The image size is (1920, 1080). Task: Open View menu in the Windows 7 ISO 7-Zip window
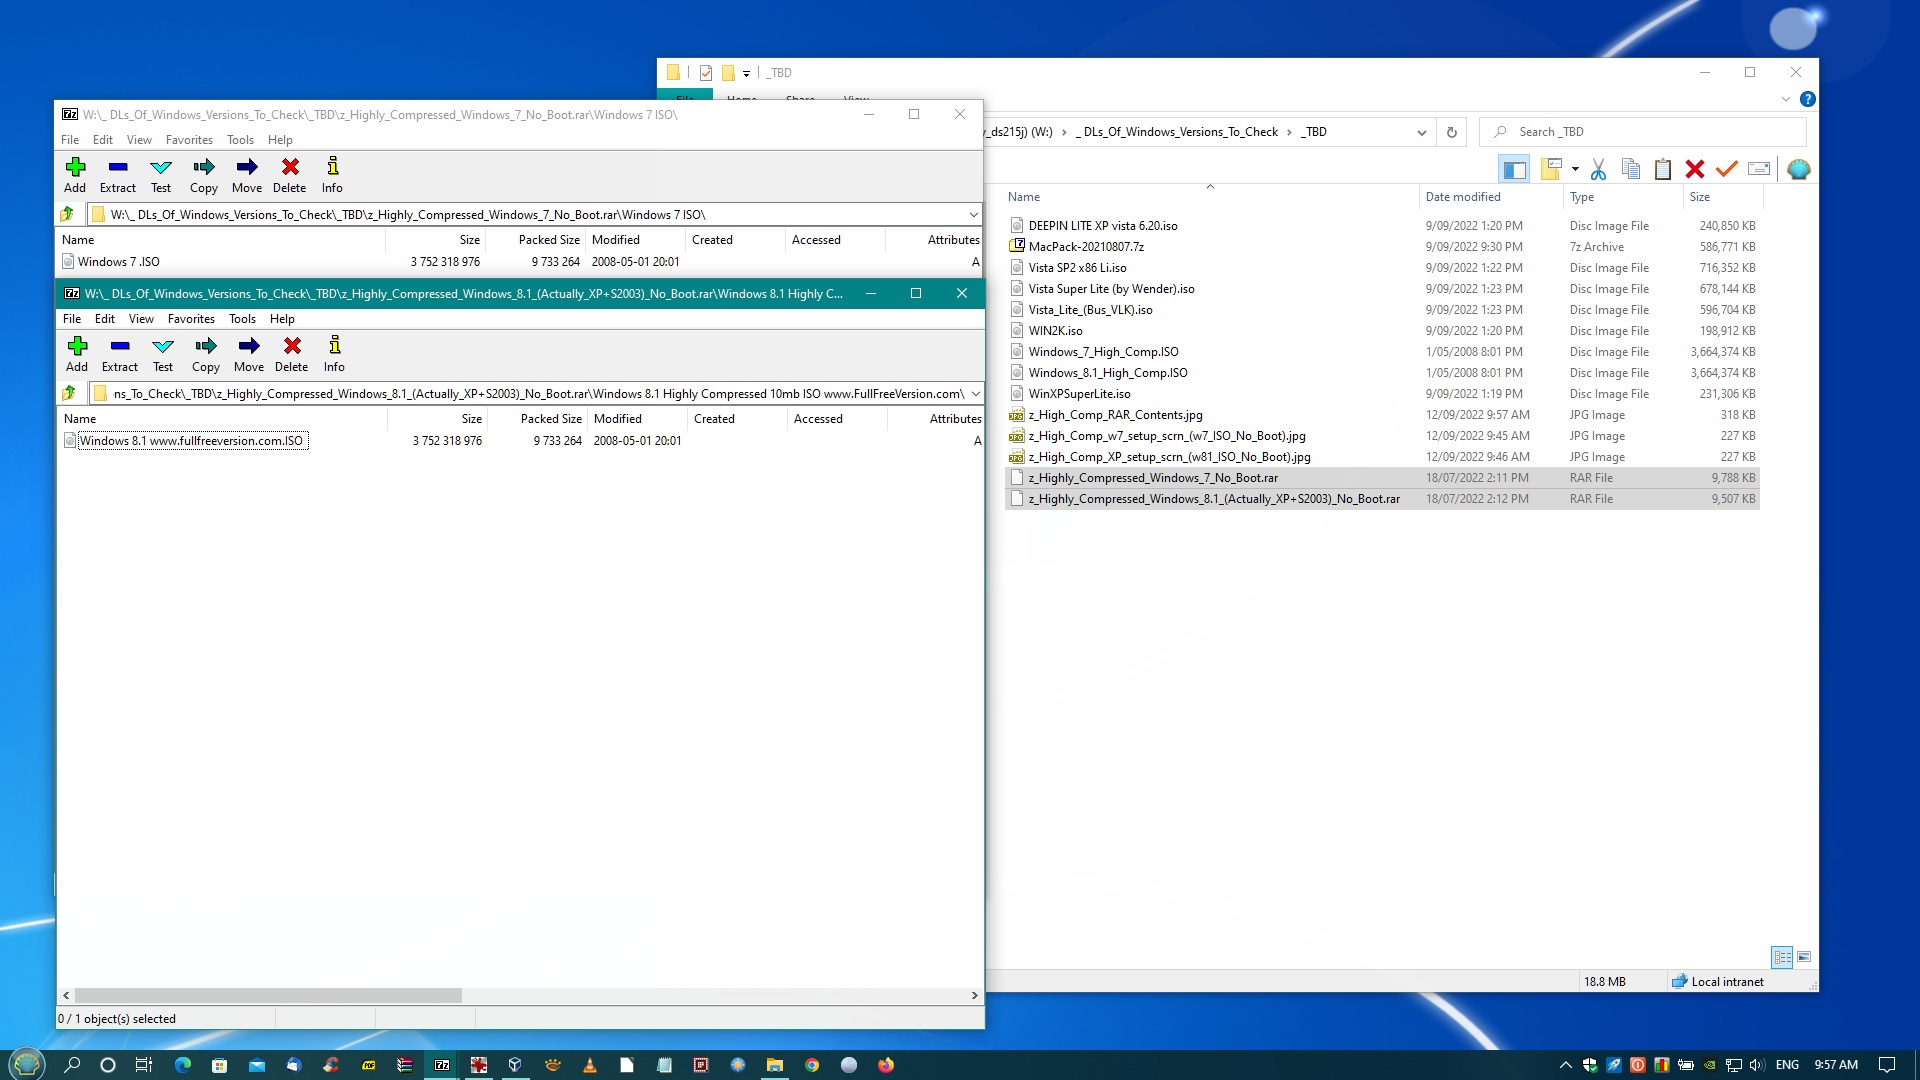(x=139, y=140)
